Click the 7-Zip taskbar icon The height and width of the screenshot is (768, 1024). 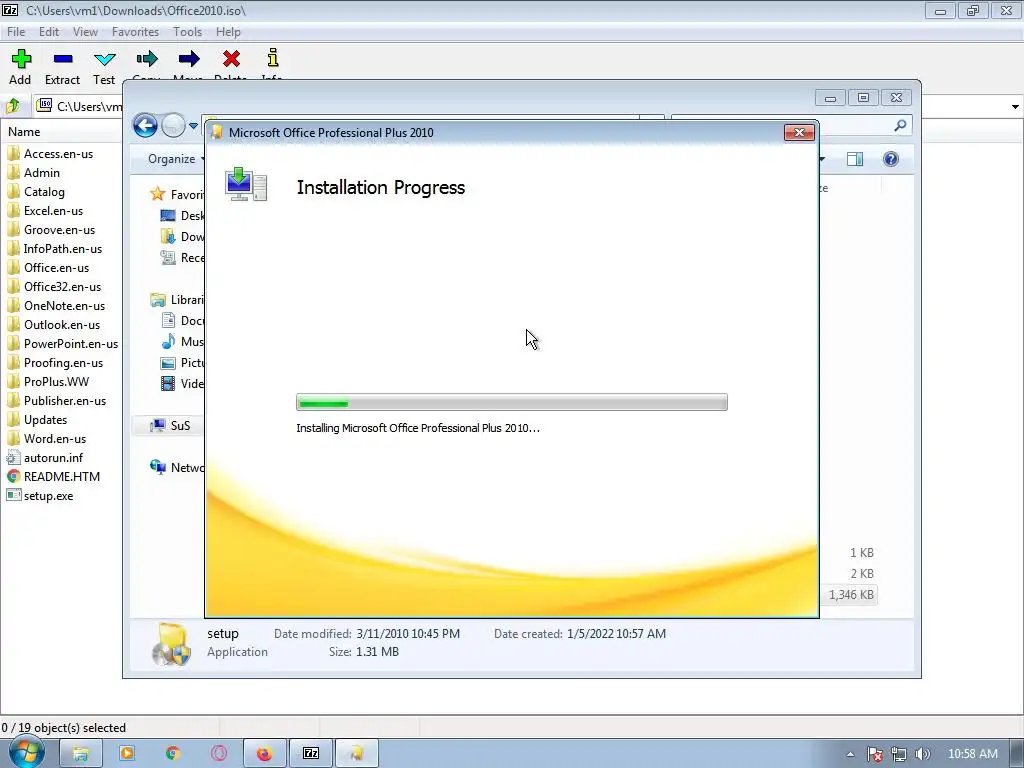pos(310,754)
